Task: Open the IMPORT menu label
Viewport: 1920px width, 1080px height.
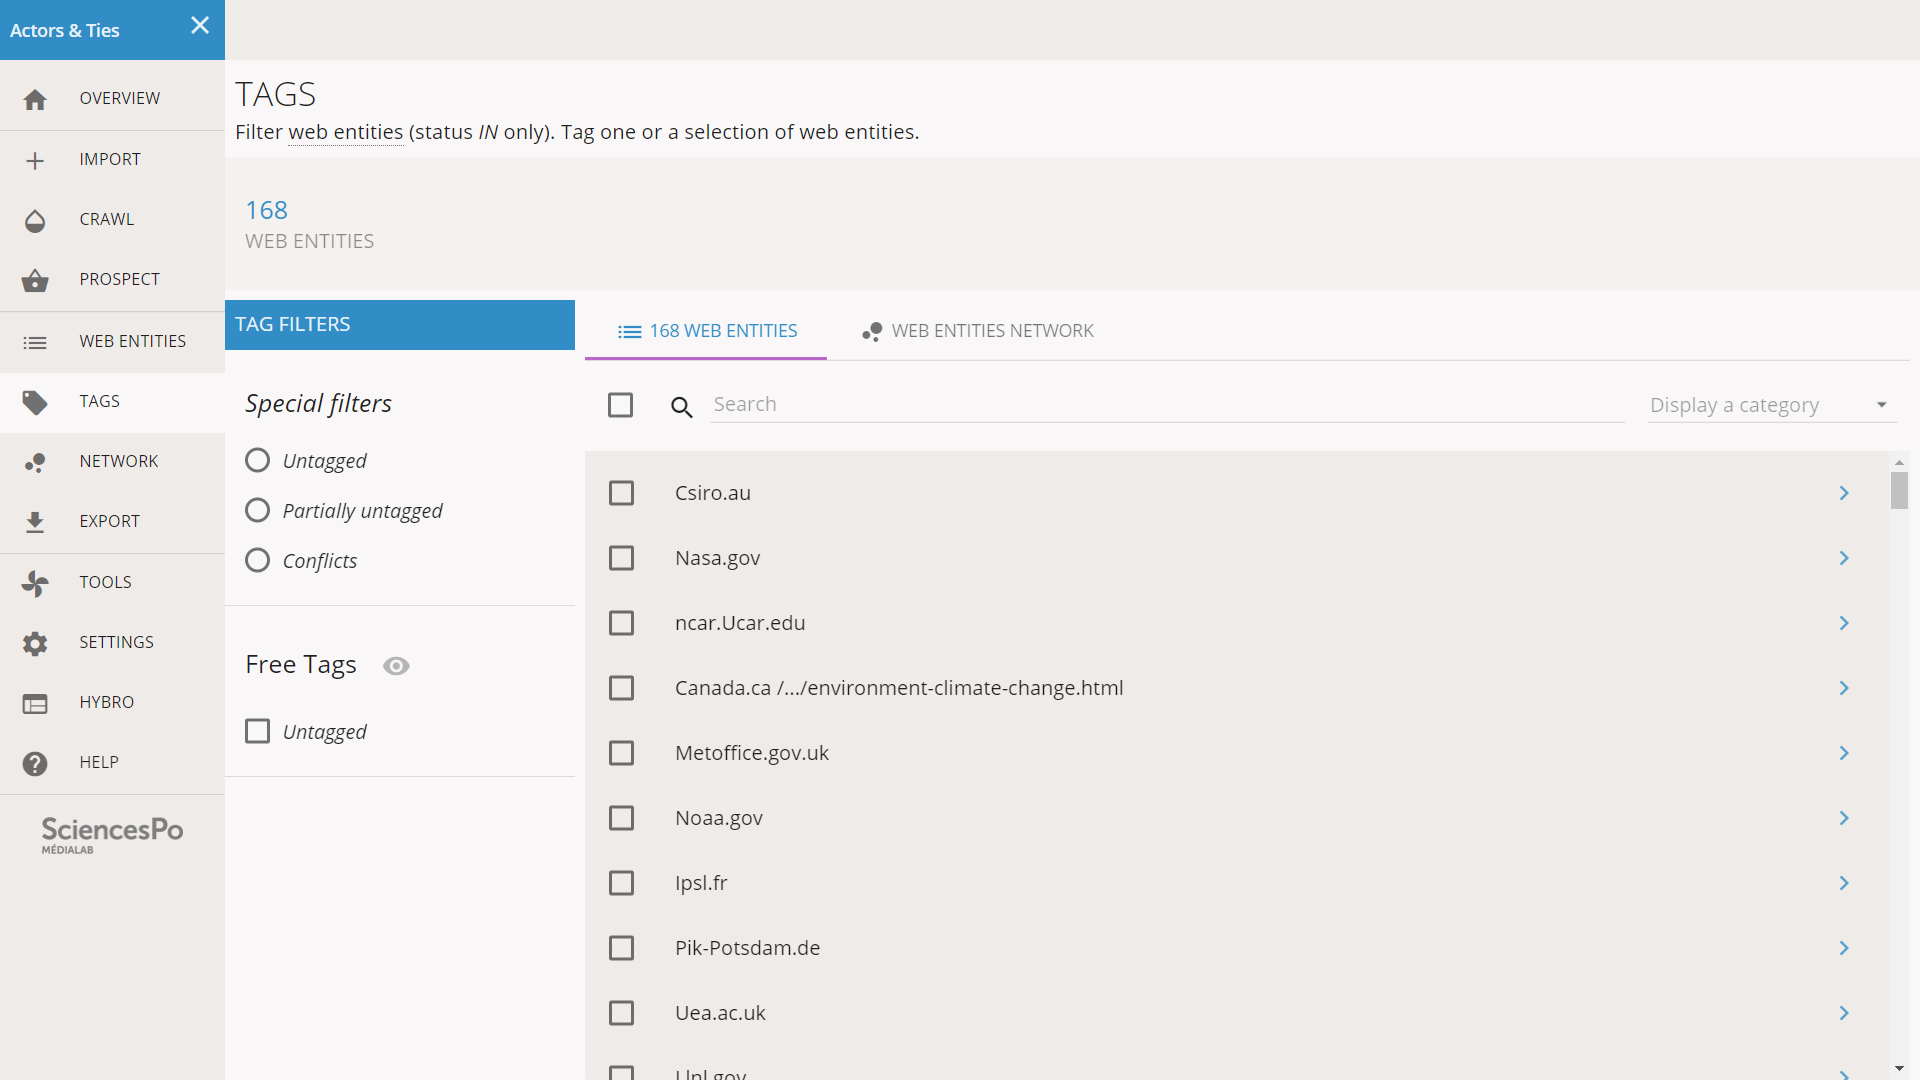Action: pos(110,159)
